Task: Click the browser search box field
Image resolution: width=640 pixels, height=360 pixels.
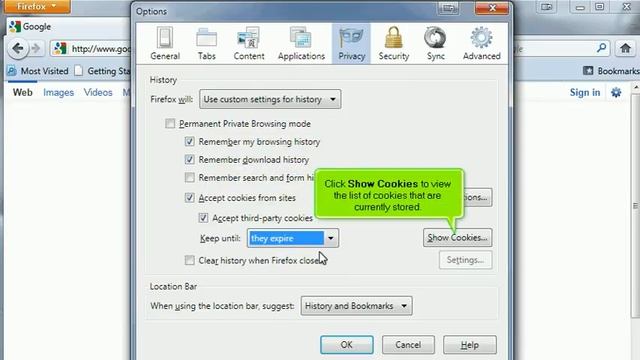Action: pyautogui.click(x=561, y=49)
